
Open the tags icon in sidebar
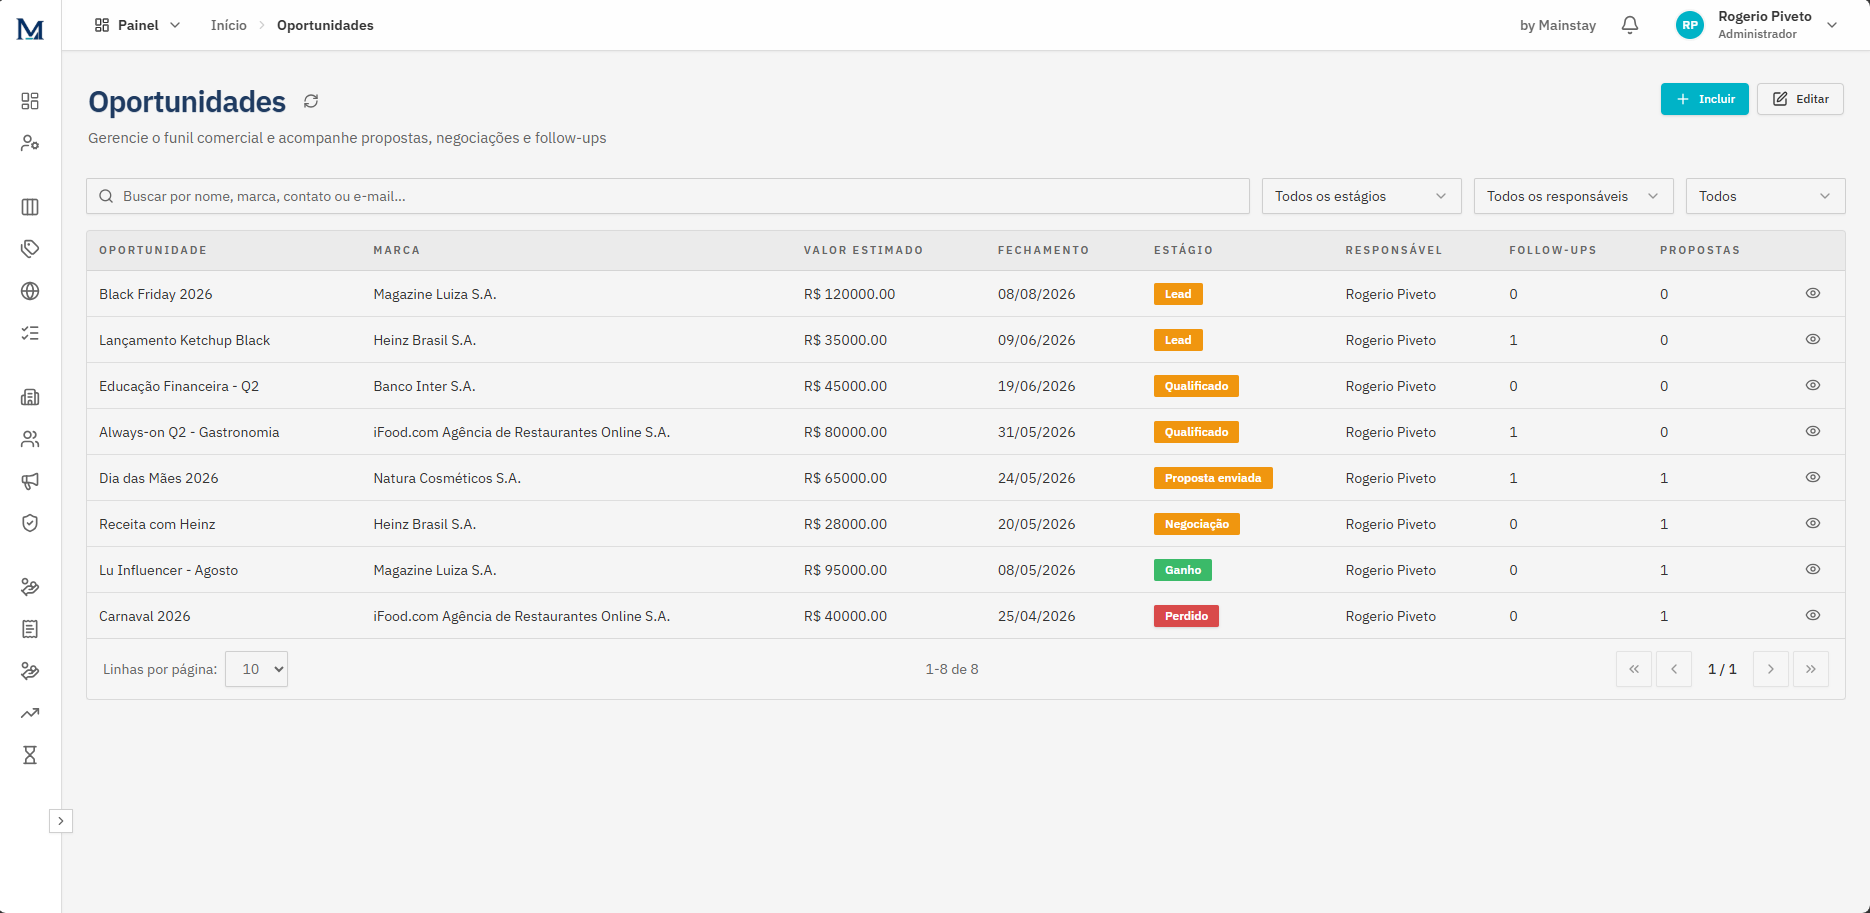[30, 249]
